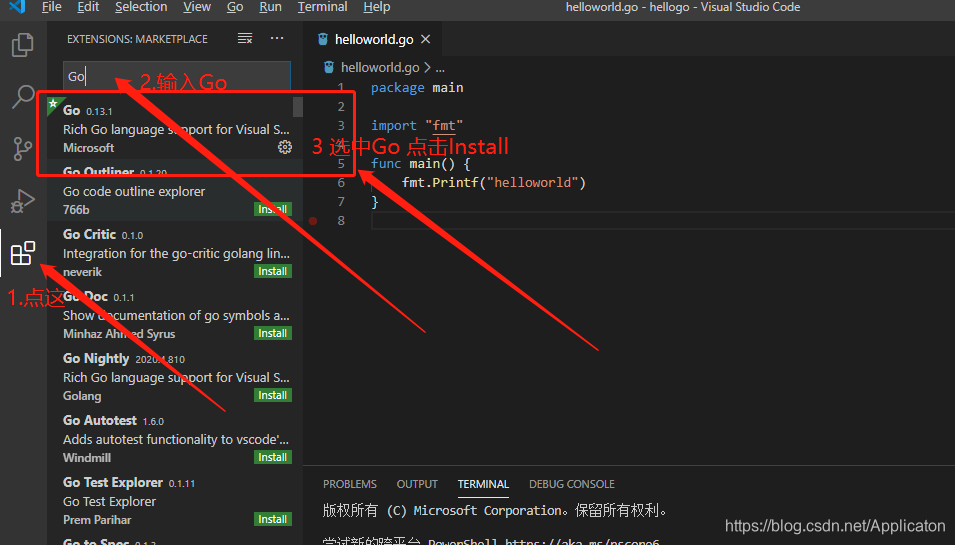
Task: Install the Go Outliner extension
Action: pyautogui.click(x=272, y=209)
